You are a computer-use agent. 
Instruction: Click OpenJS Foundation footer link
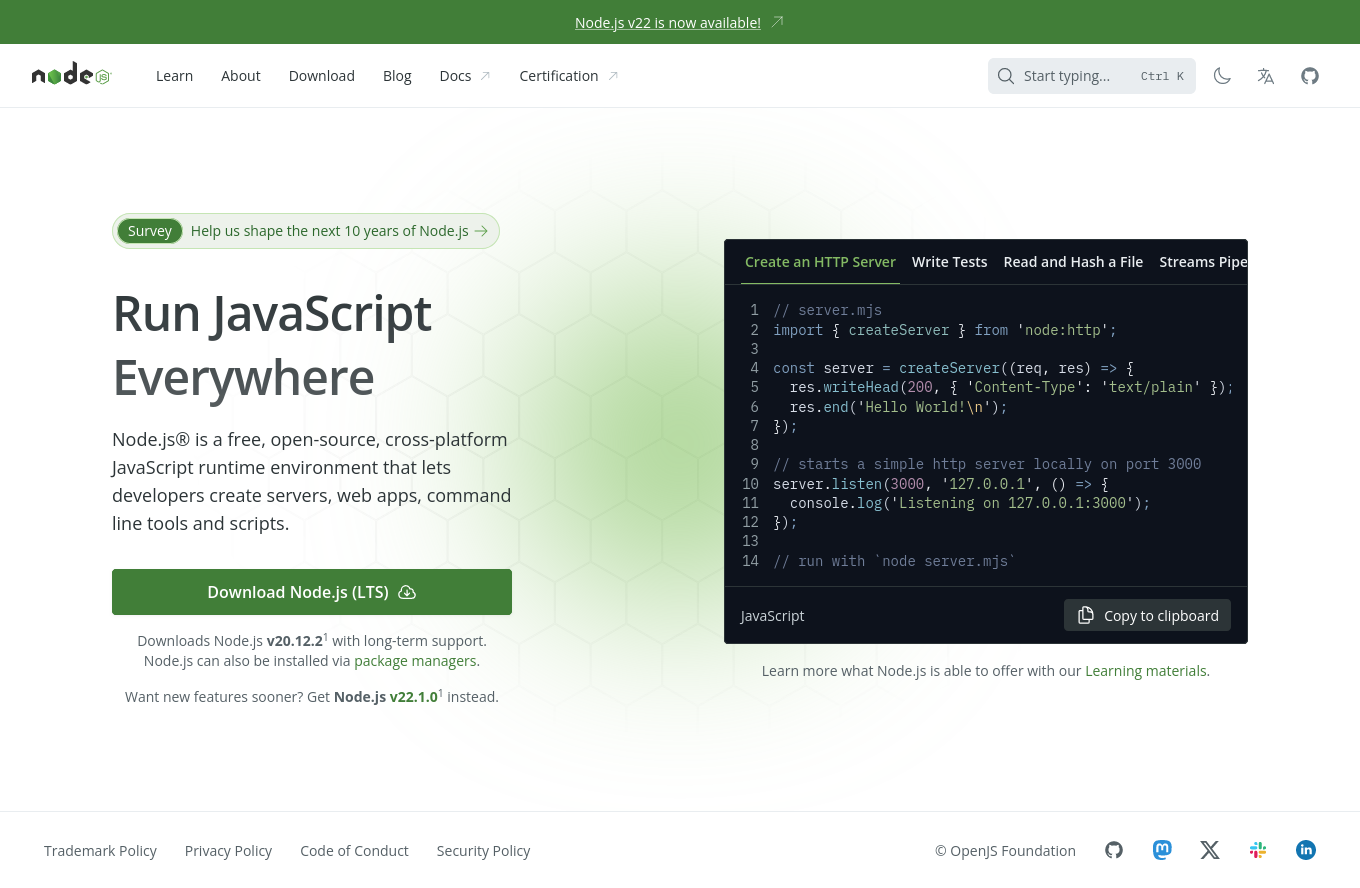[x=1005, y=851]
